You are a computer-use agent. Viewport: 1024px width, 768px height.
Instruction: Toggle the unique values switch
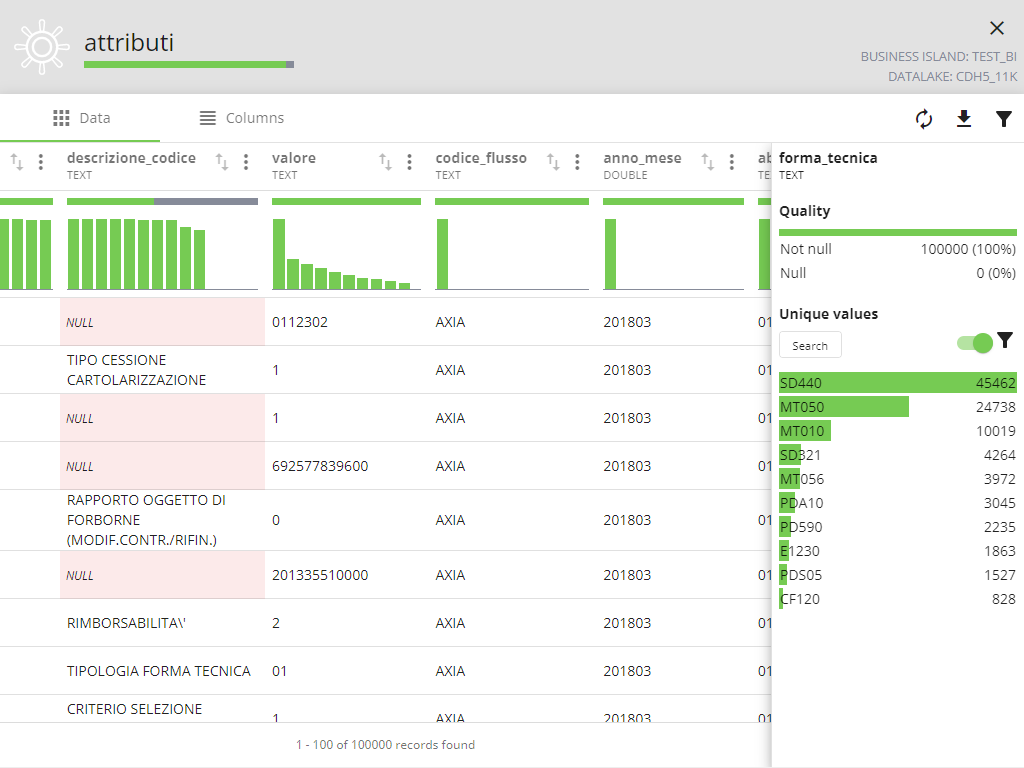point(974,343)
